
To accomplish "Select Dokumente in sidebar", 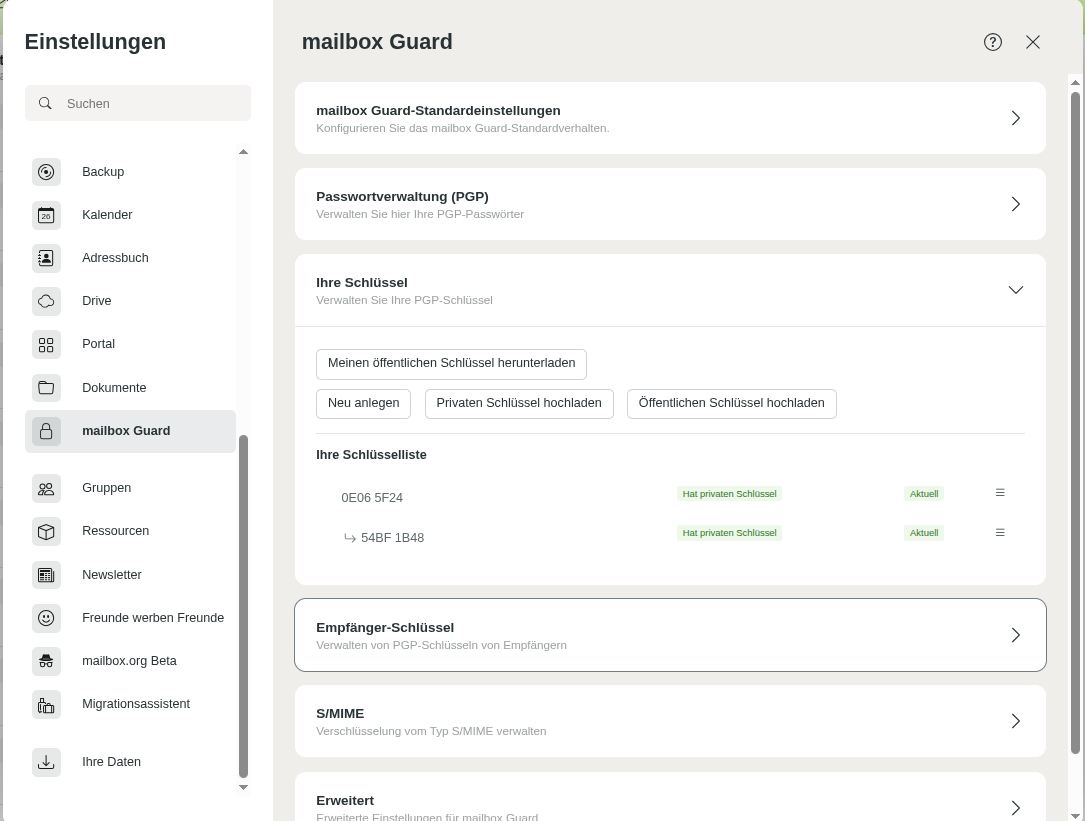I will tap(130, 388).
